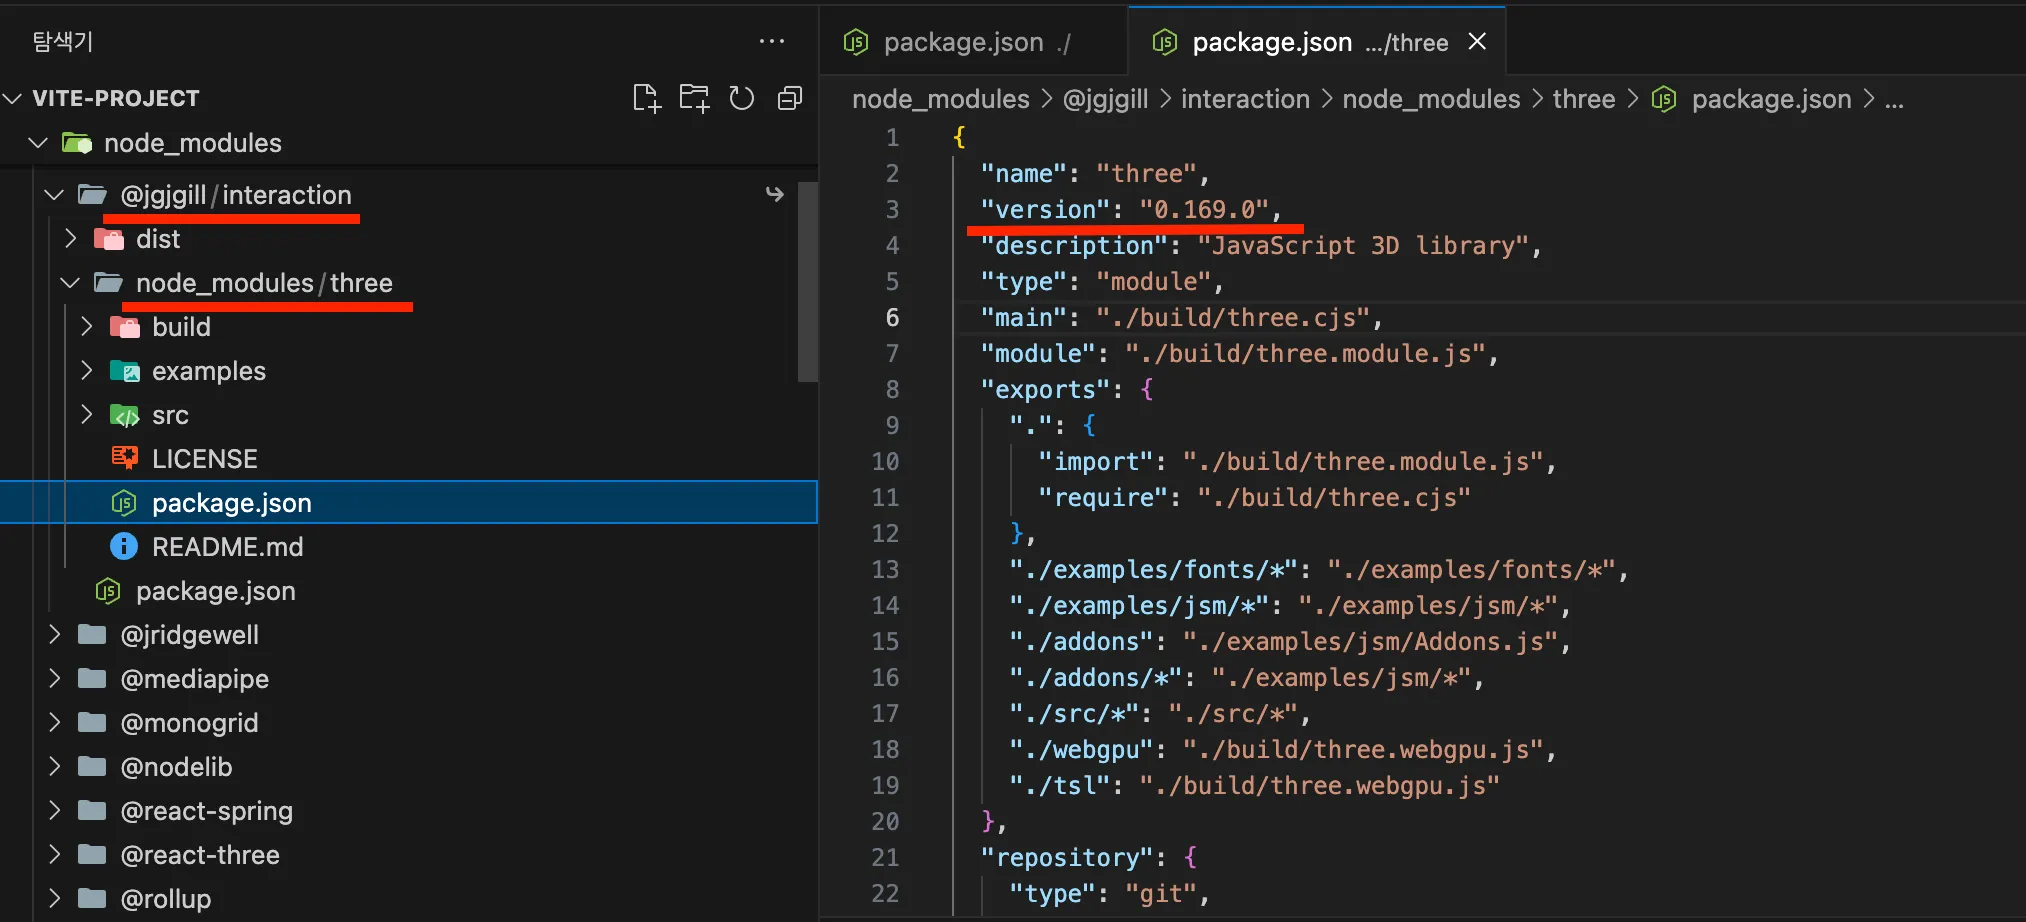Click the LICENSE file icon
This screenshot has width=2026, height=922.
click(x=124, y=458)
